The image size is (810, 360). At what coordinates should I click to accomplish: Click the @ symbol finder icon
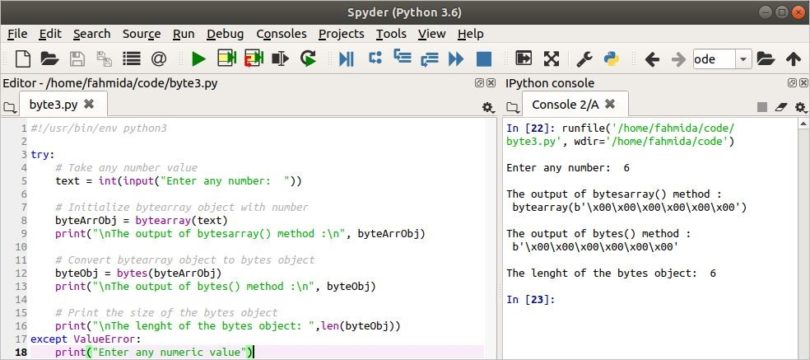click(x=159, y=59)
